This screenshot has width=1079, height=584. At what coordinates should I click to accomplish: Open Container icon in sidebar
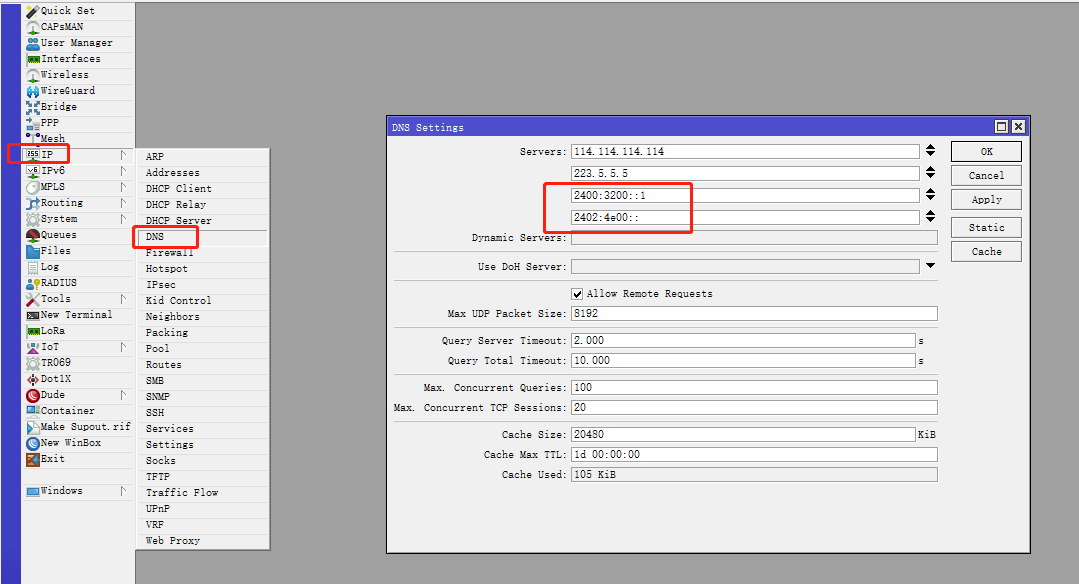coord(32,411)
